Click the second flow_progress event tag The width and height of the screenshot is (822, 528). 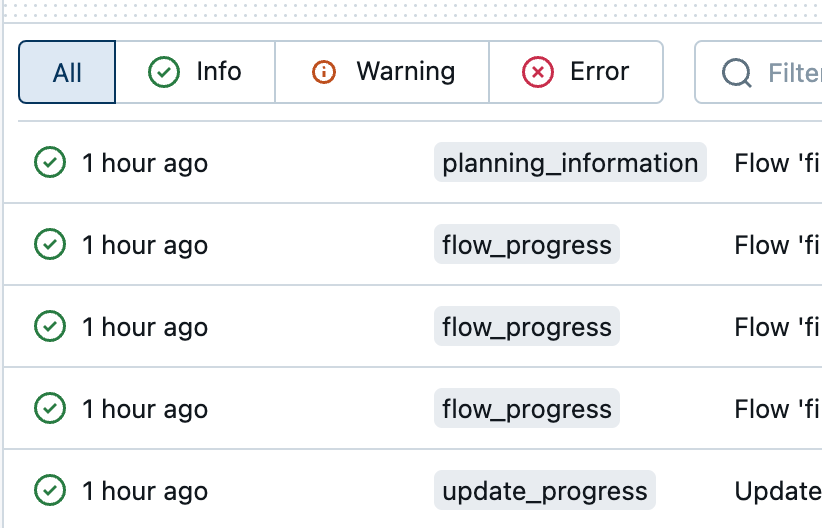[527, 327]
